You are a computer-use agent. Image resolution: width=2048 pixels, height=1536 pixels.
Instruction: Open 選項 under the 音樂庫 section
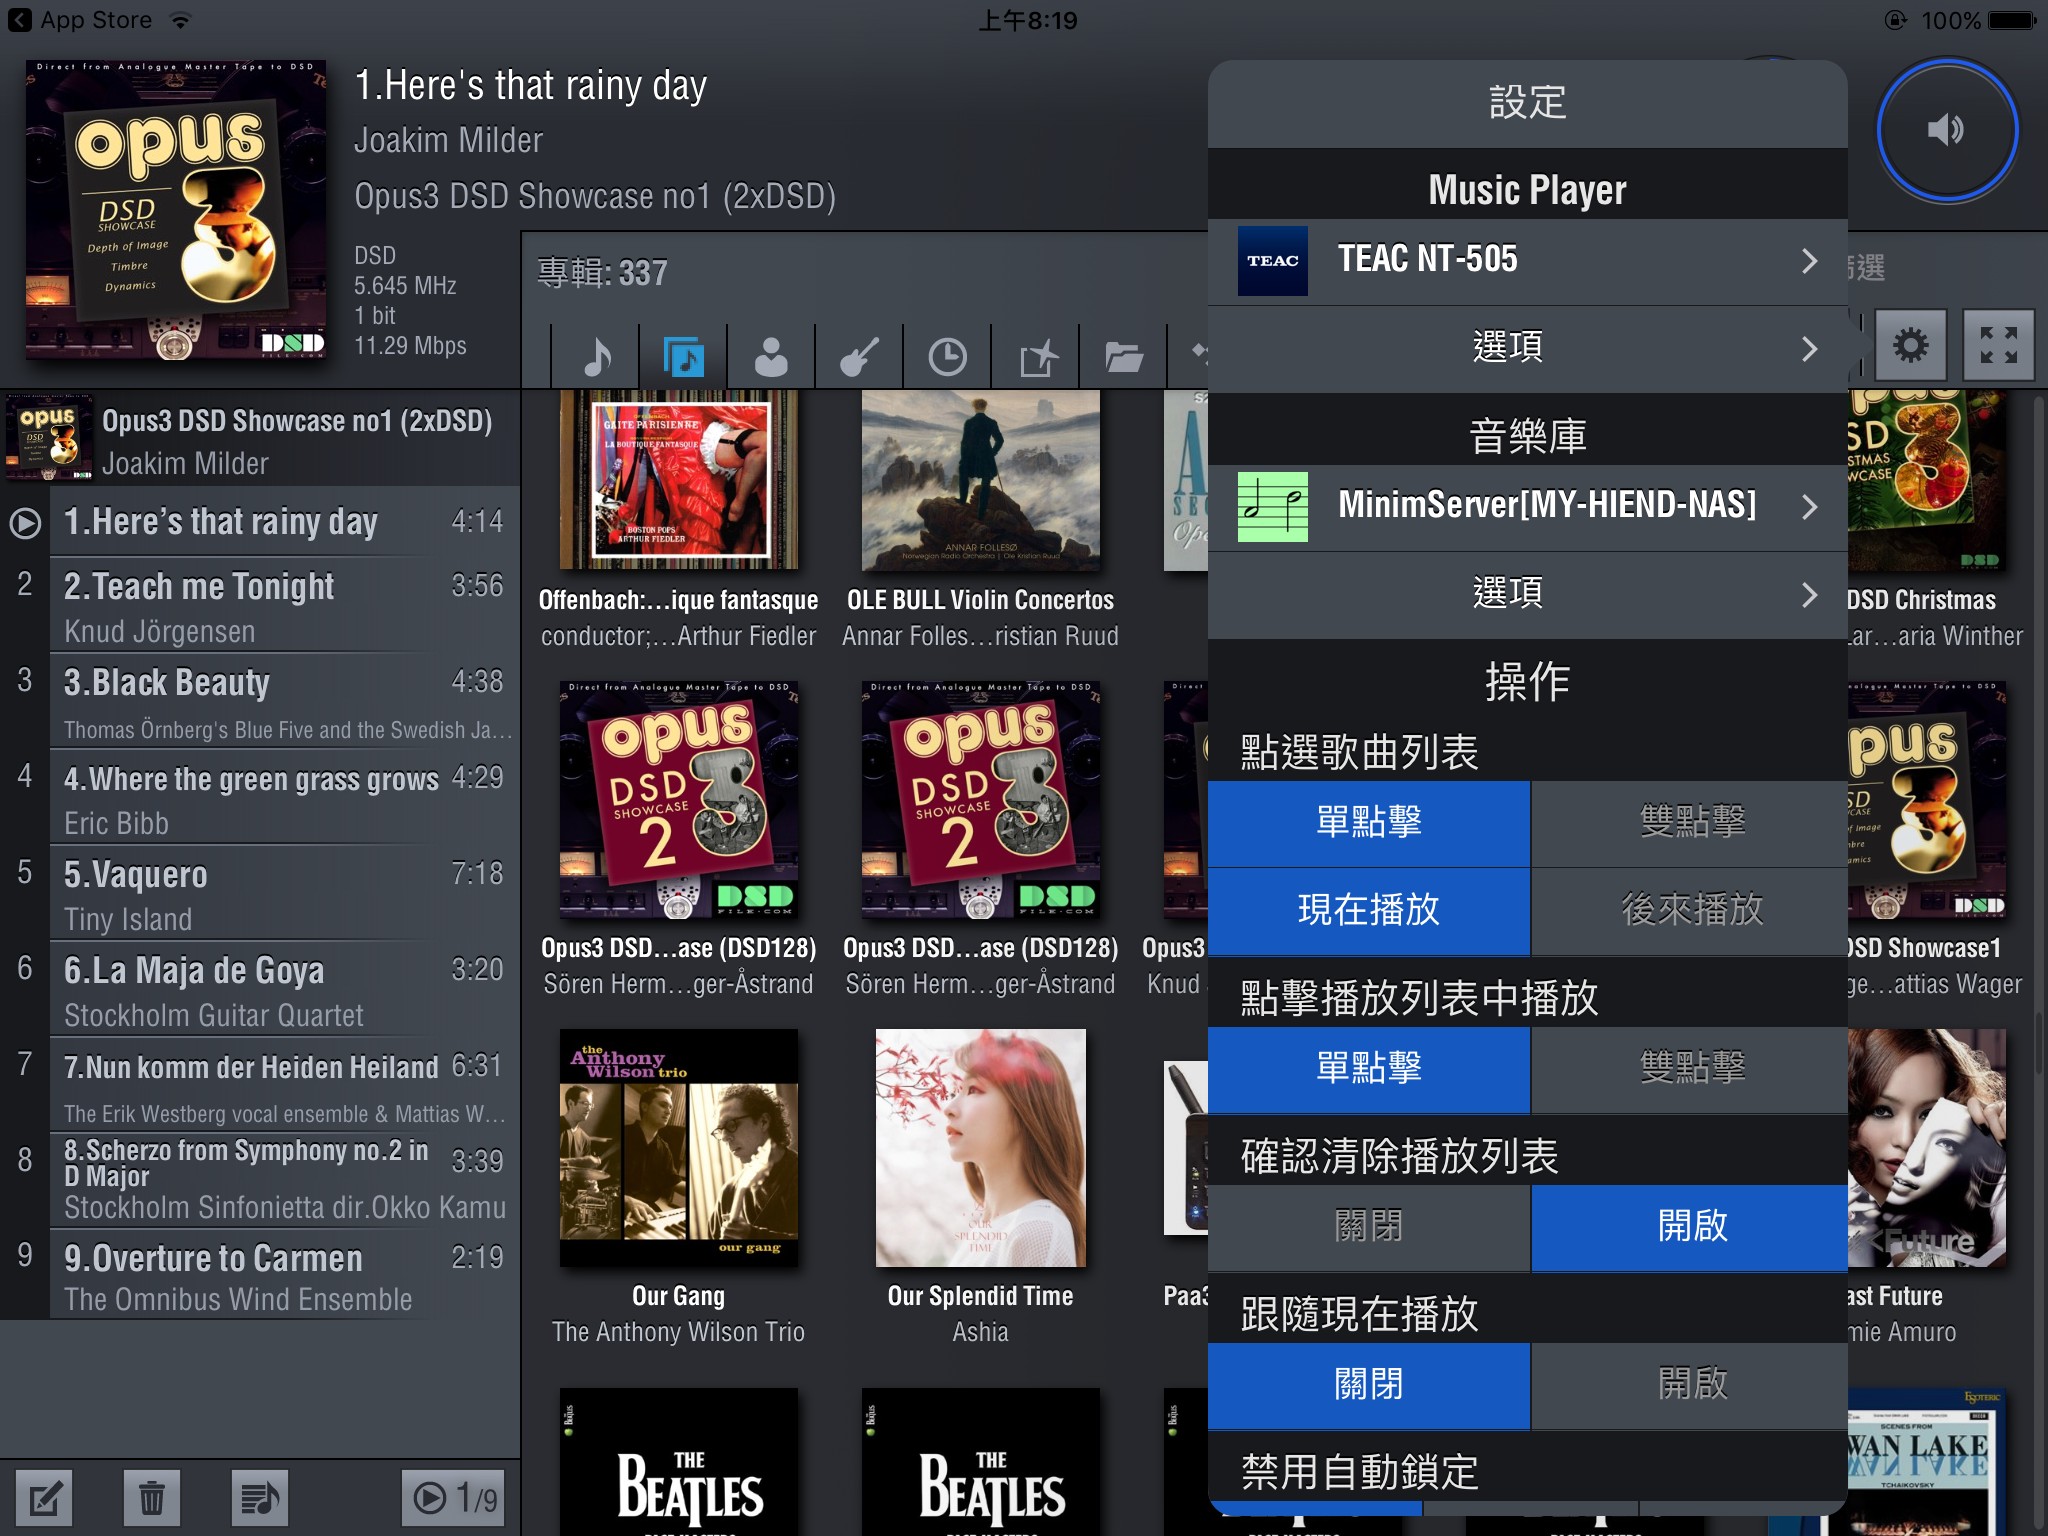(x=1528, y=594)
